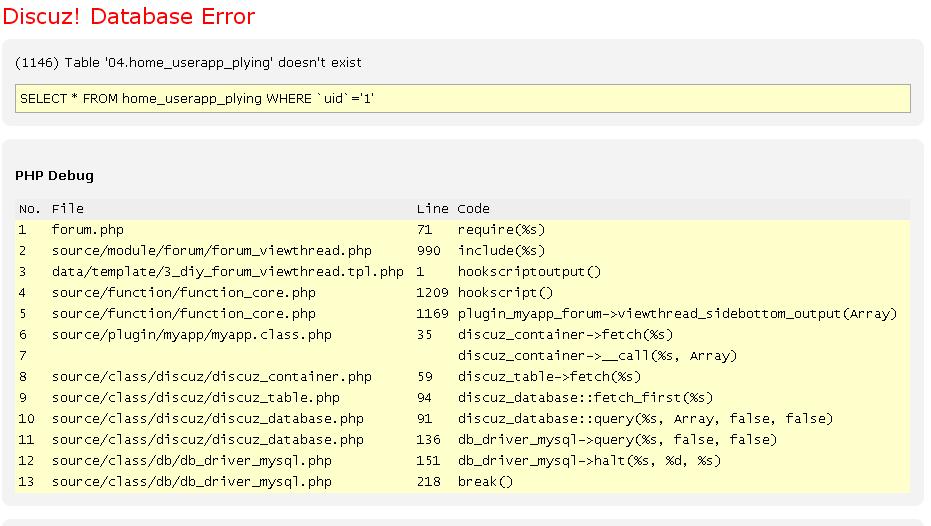Viewport: 931px width, 526px height.
Task: Click the 'No.' column header
Action: [x=30, y=209]
